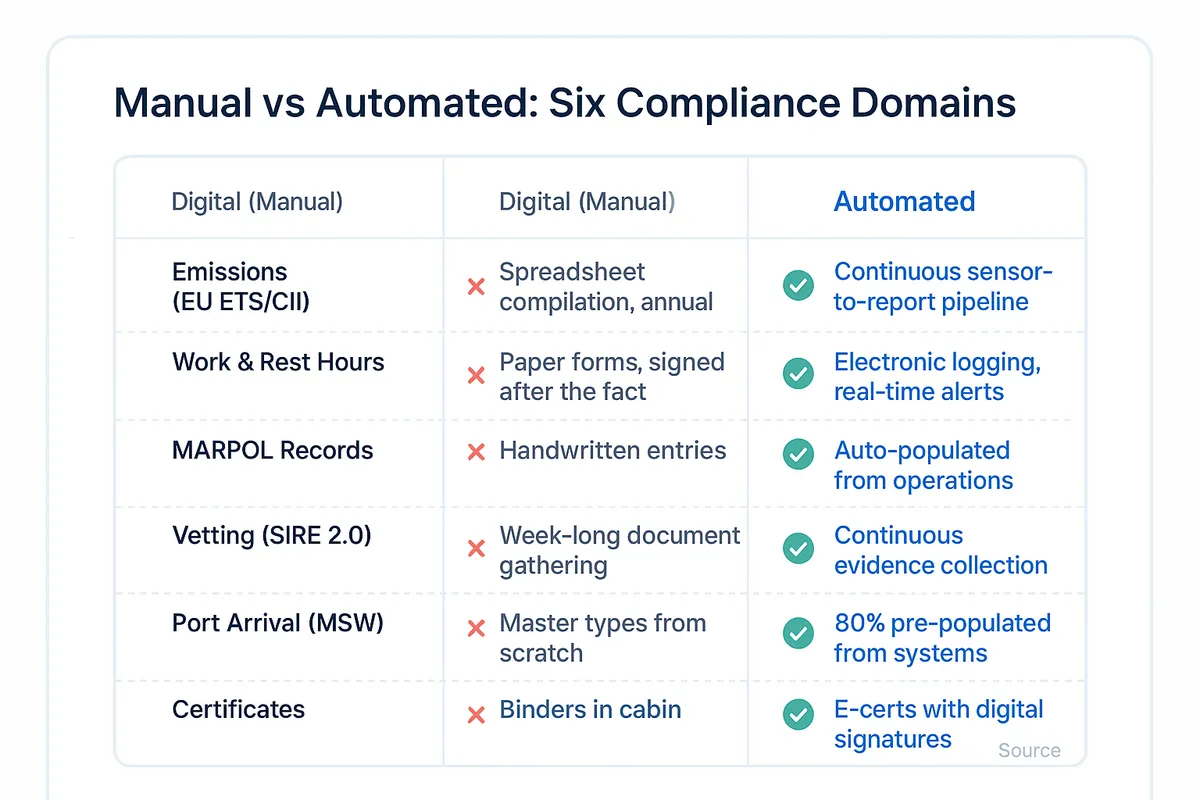Select the title Manual vs Automated: Six Compliance Domains
The image size is (1200, 800).
tap(565, 102)
